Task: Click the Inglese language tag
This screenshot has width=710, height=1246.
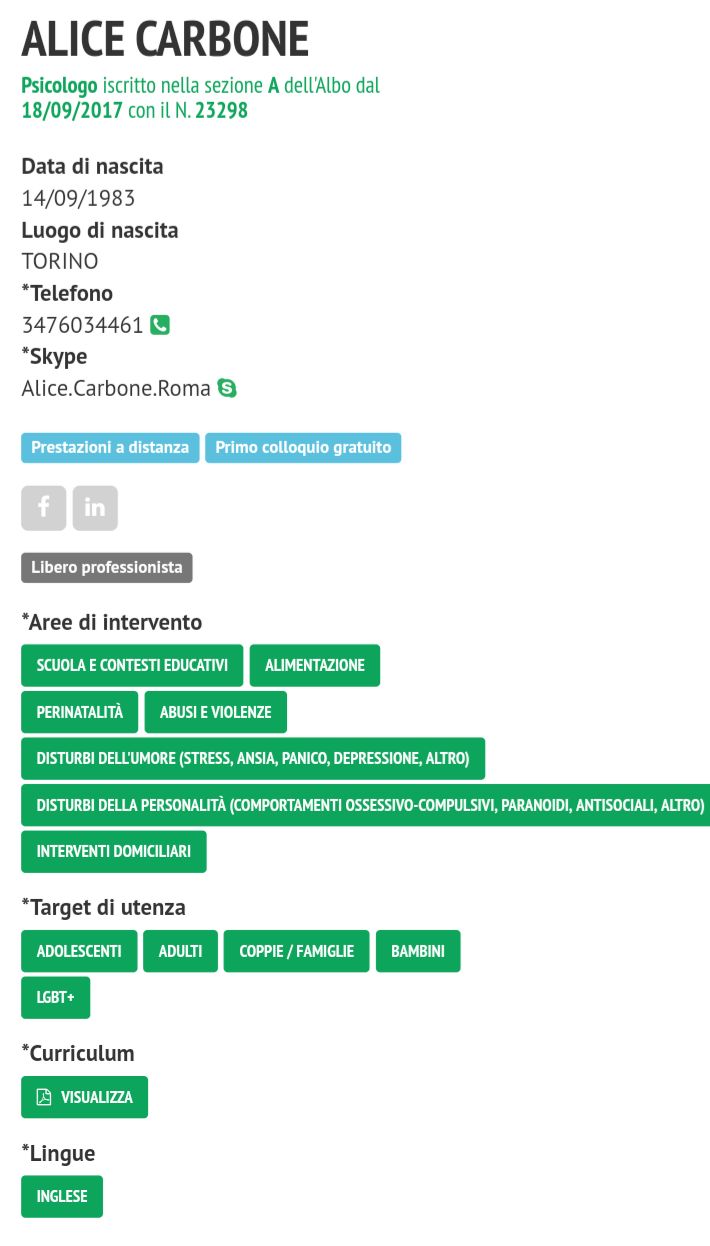Action: [62, 1197]
